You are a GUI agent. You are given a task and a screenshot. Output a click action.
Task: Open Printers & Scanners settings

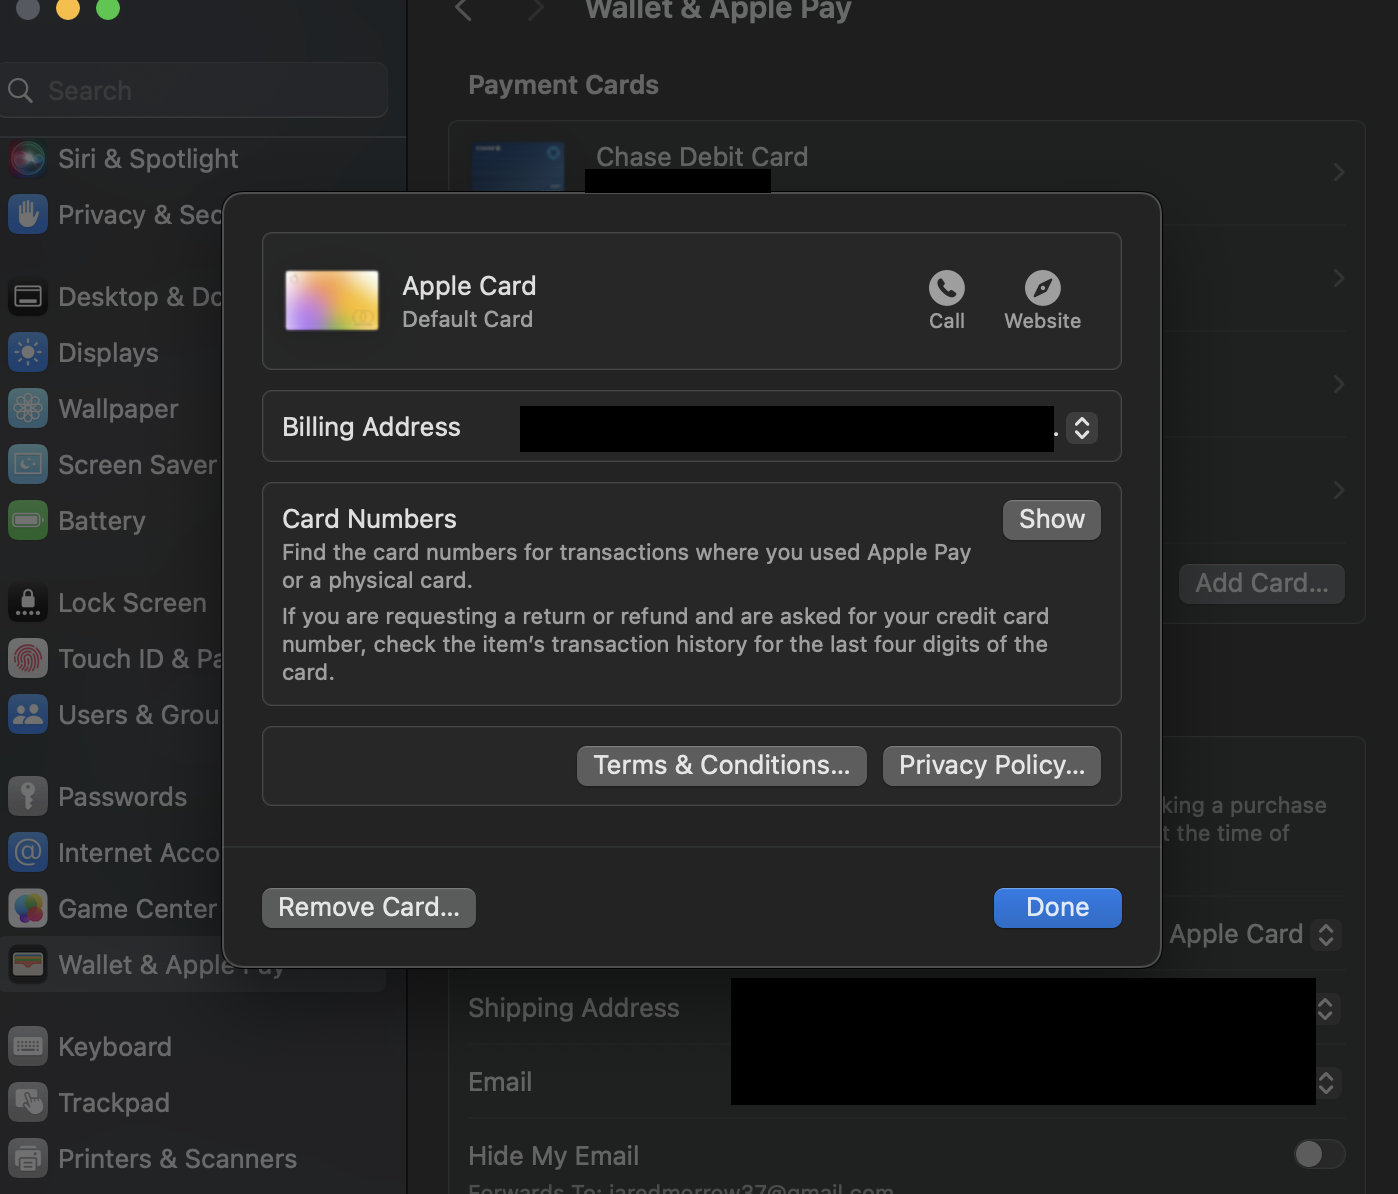click(27, 1158)
